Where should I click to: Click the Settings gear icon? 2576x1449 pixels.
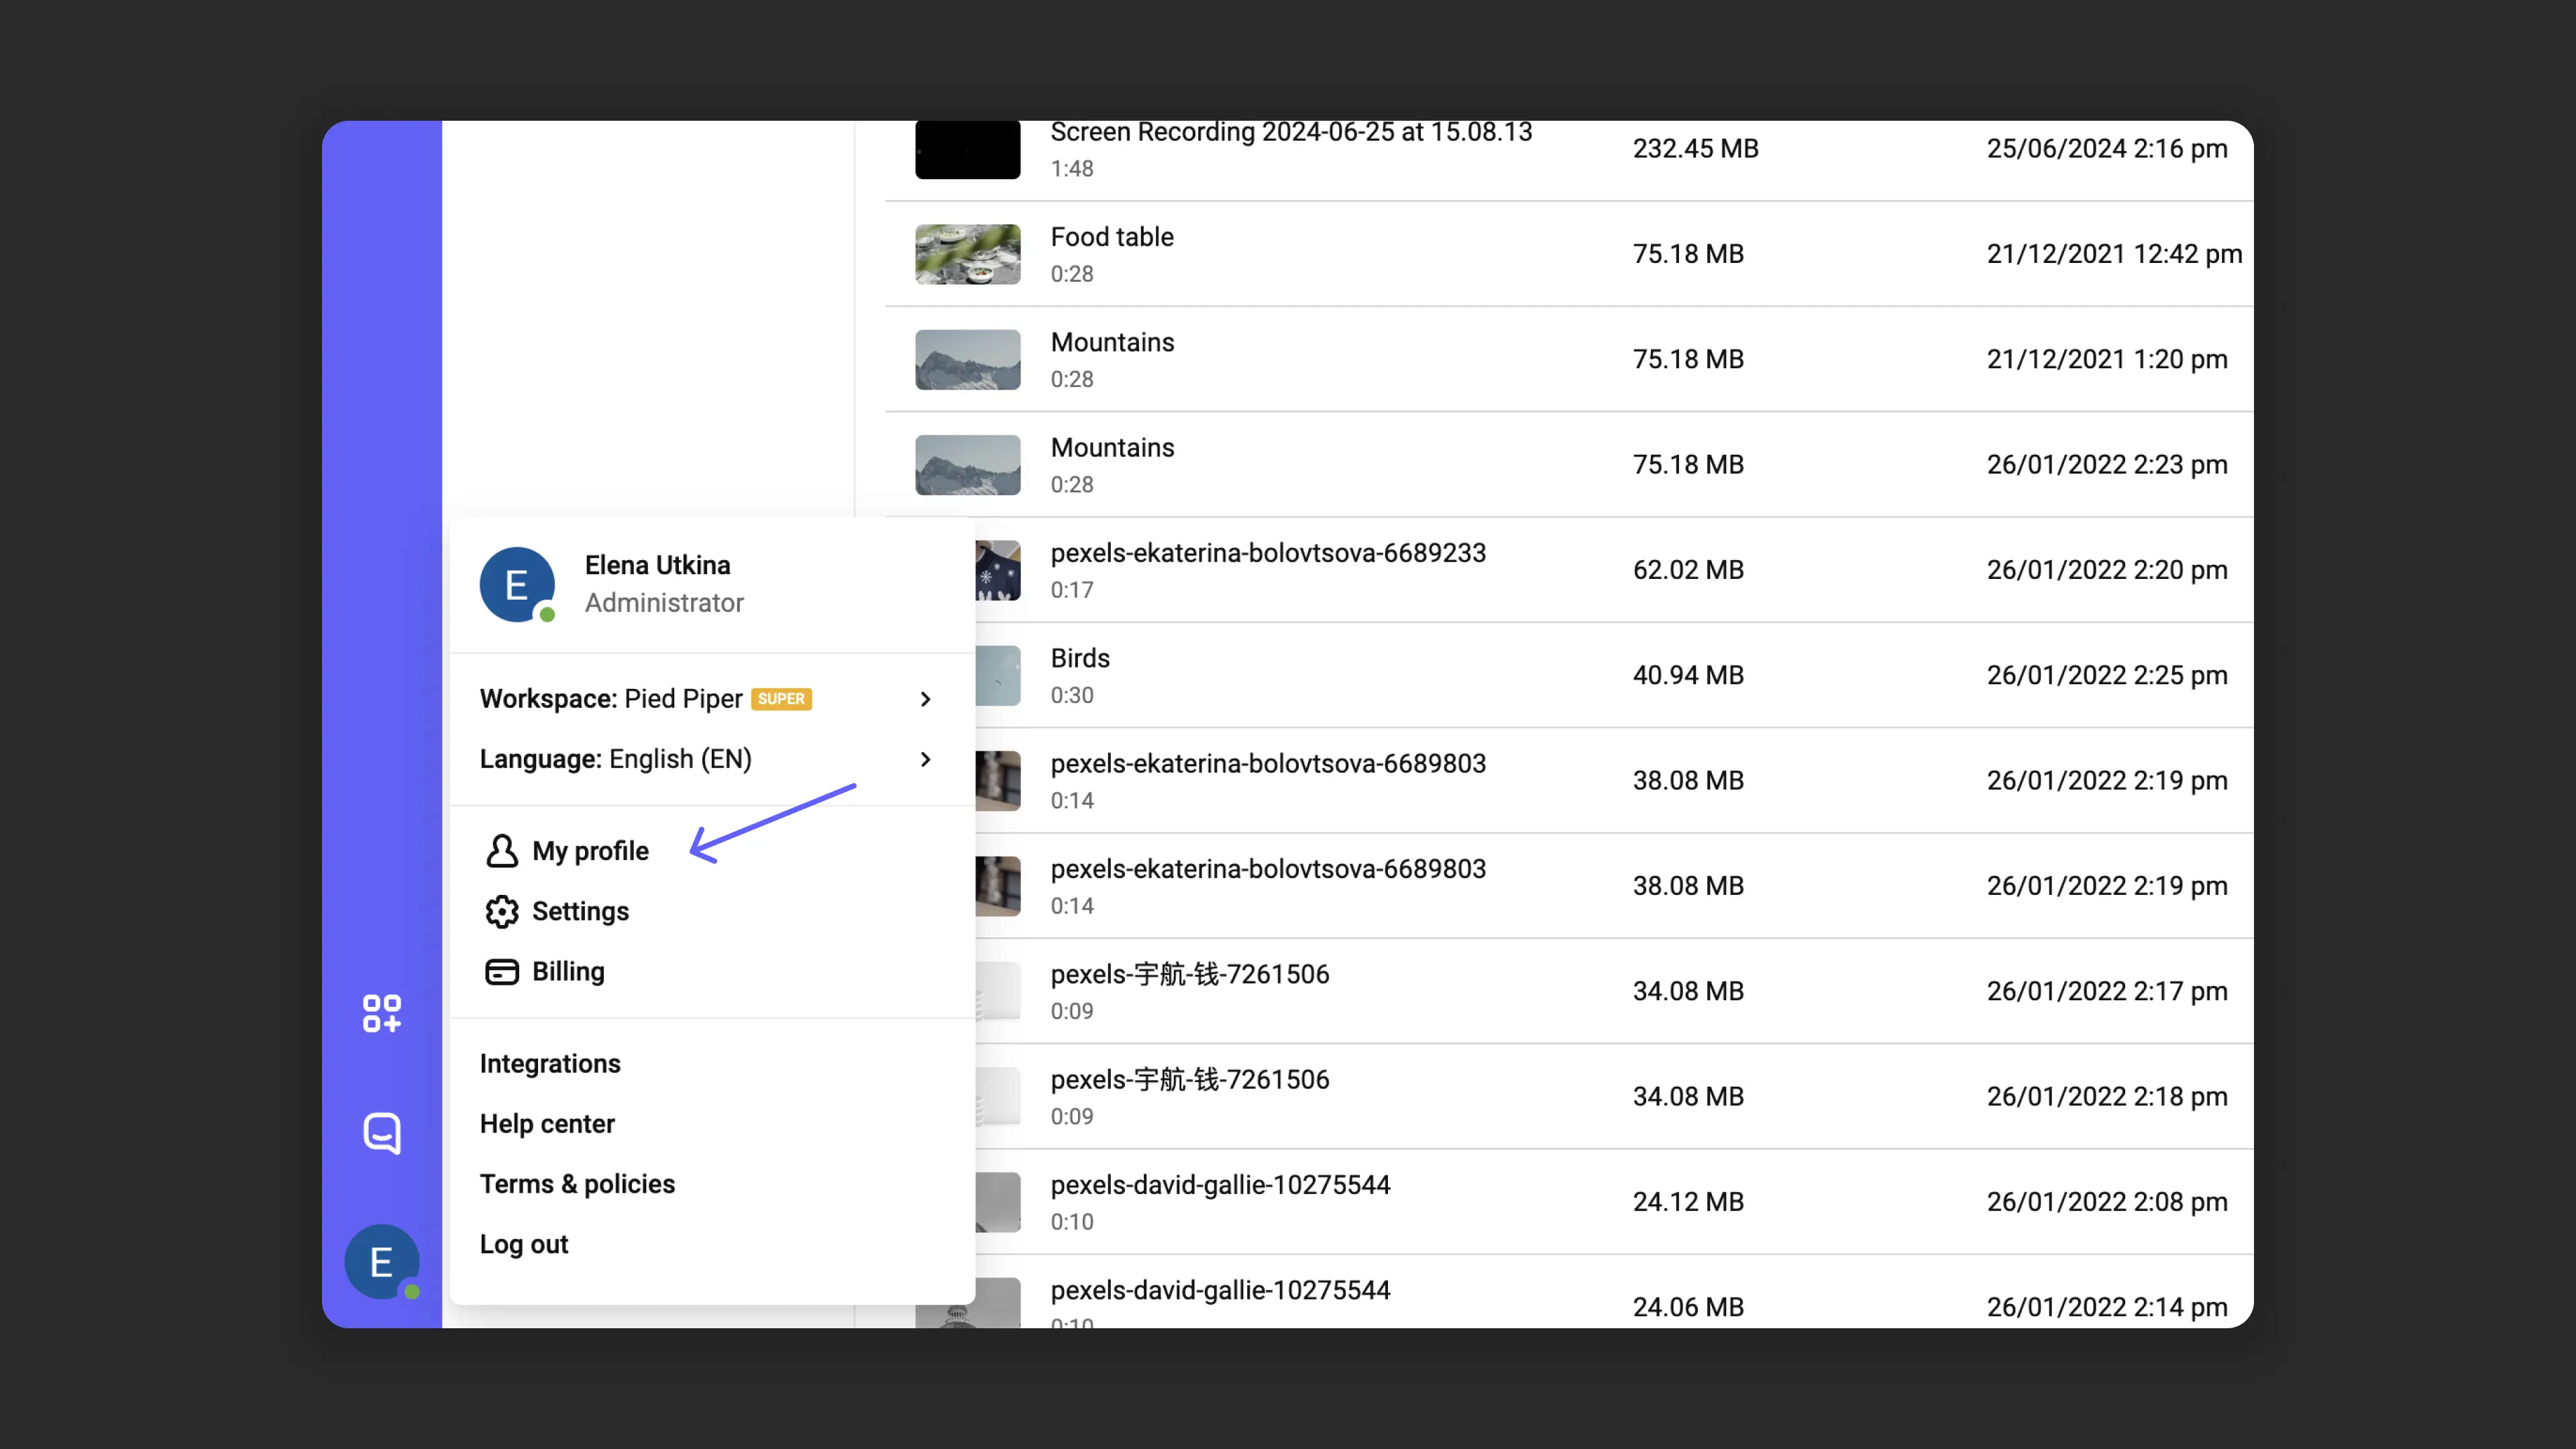point(502,911)
